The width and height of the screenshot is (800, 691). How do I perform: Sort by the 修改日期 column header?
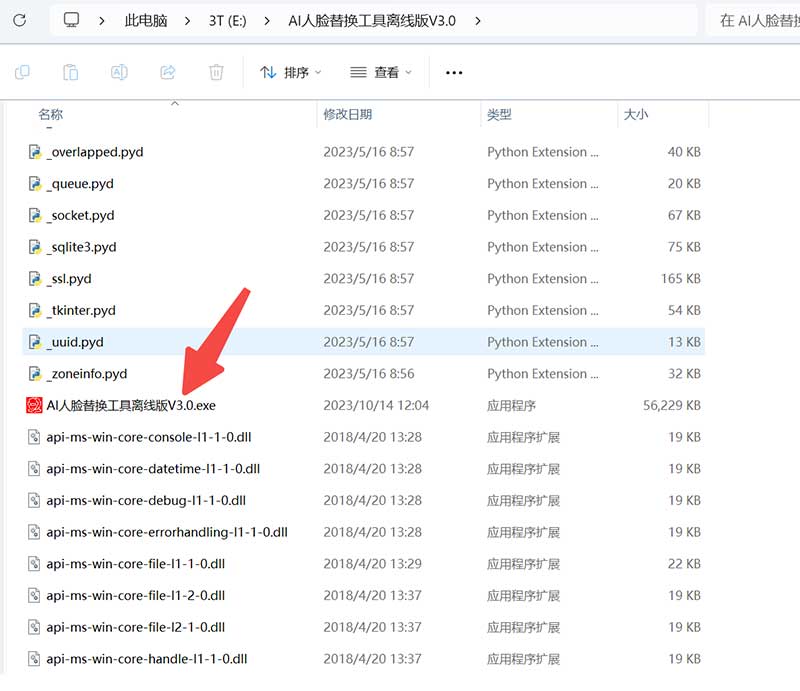click(347, 115)
